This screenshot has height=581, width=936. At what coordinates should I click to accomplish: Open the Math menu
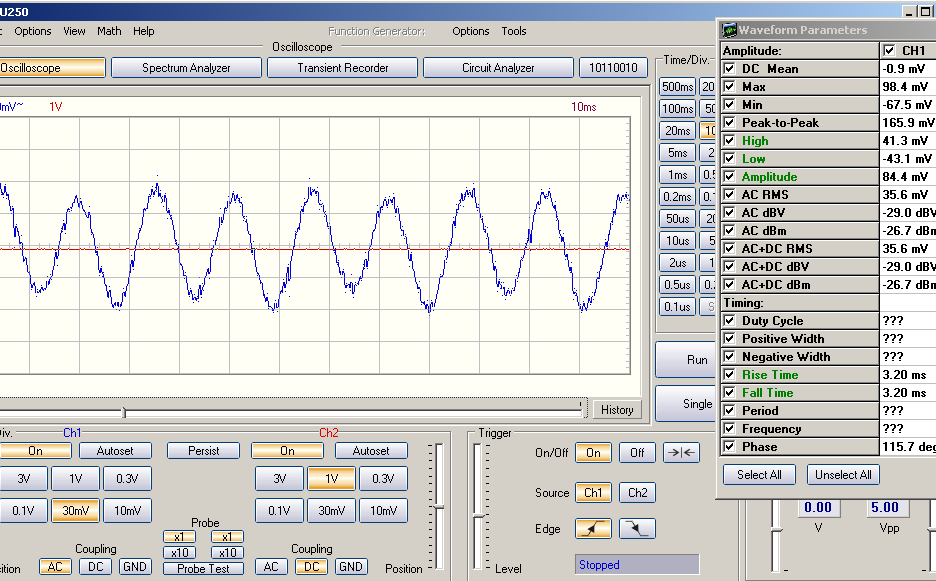(109, 31)
